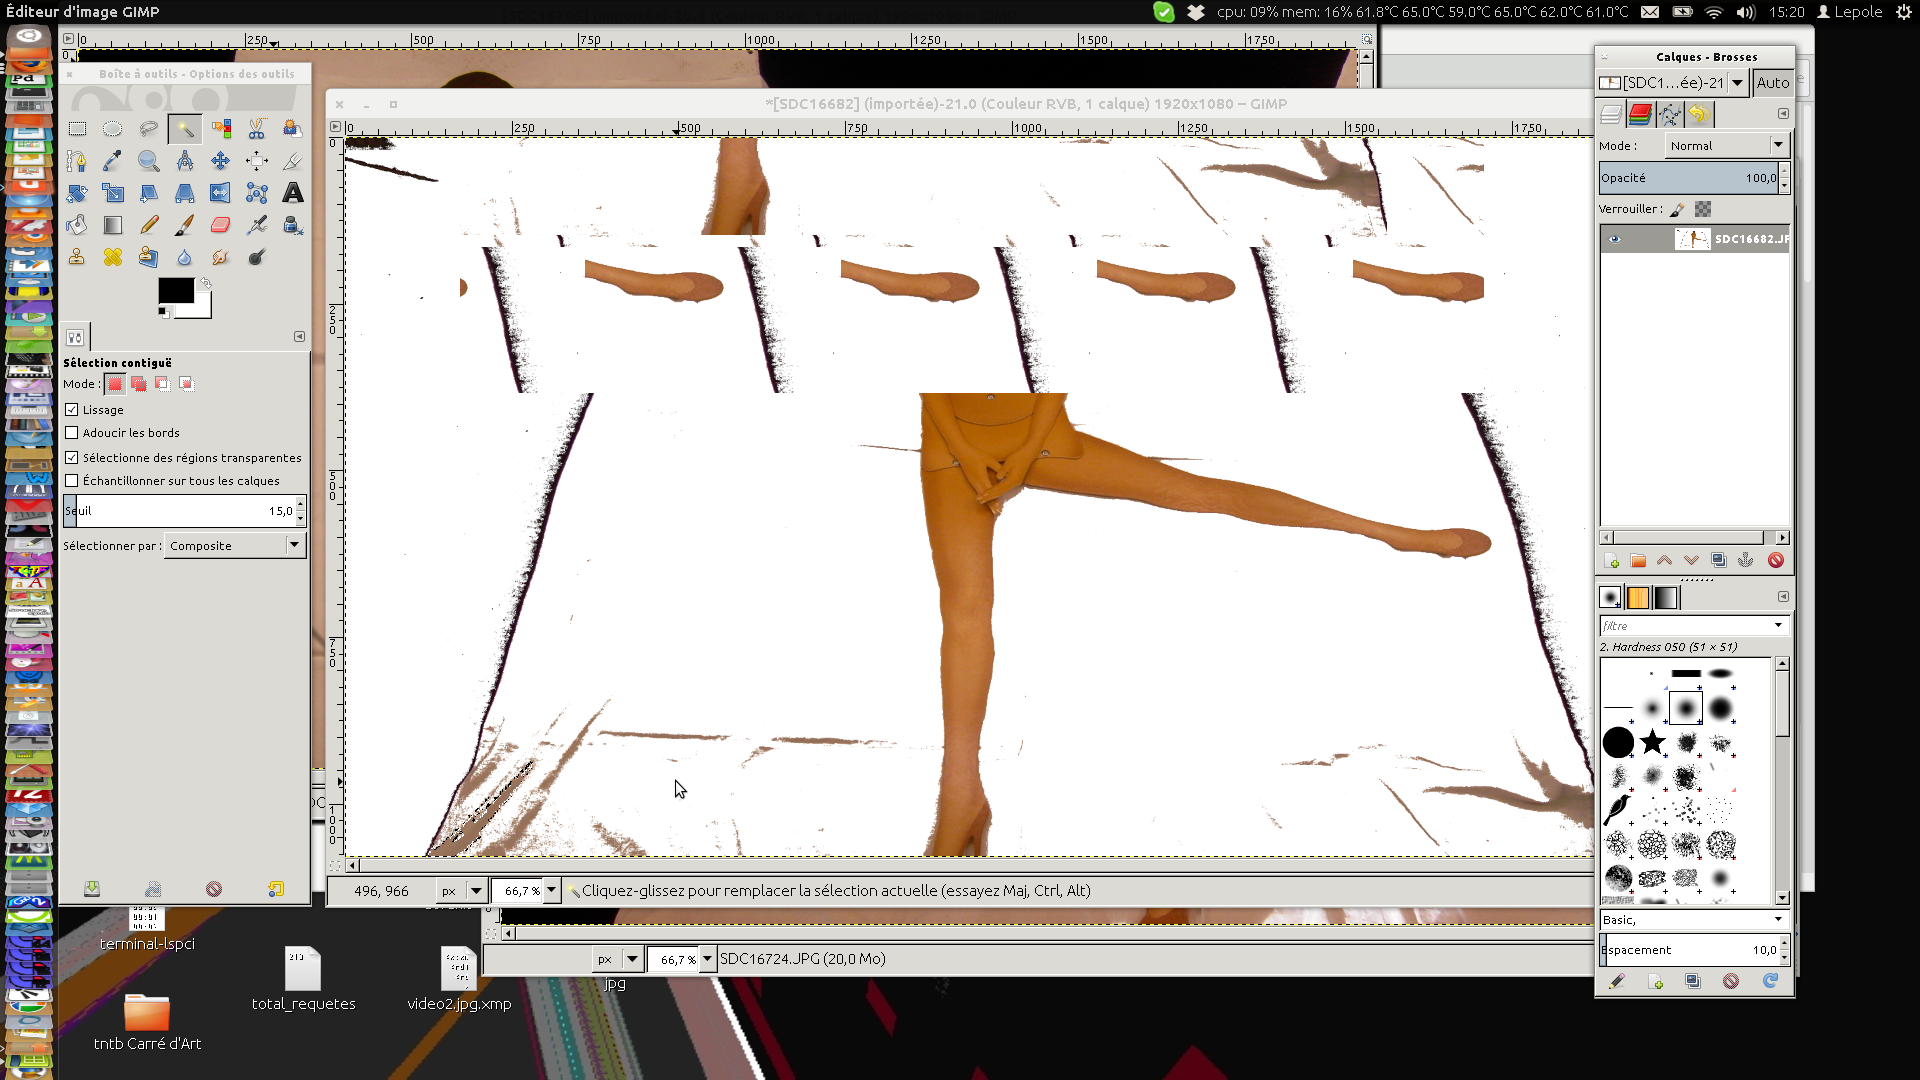Select the Rectangle Select tool
Viewport: 1920px width, 1080px height.
(77, 129)
